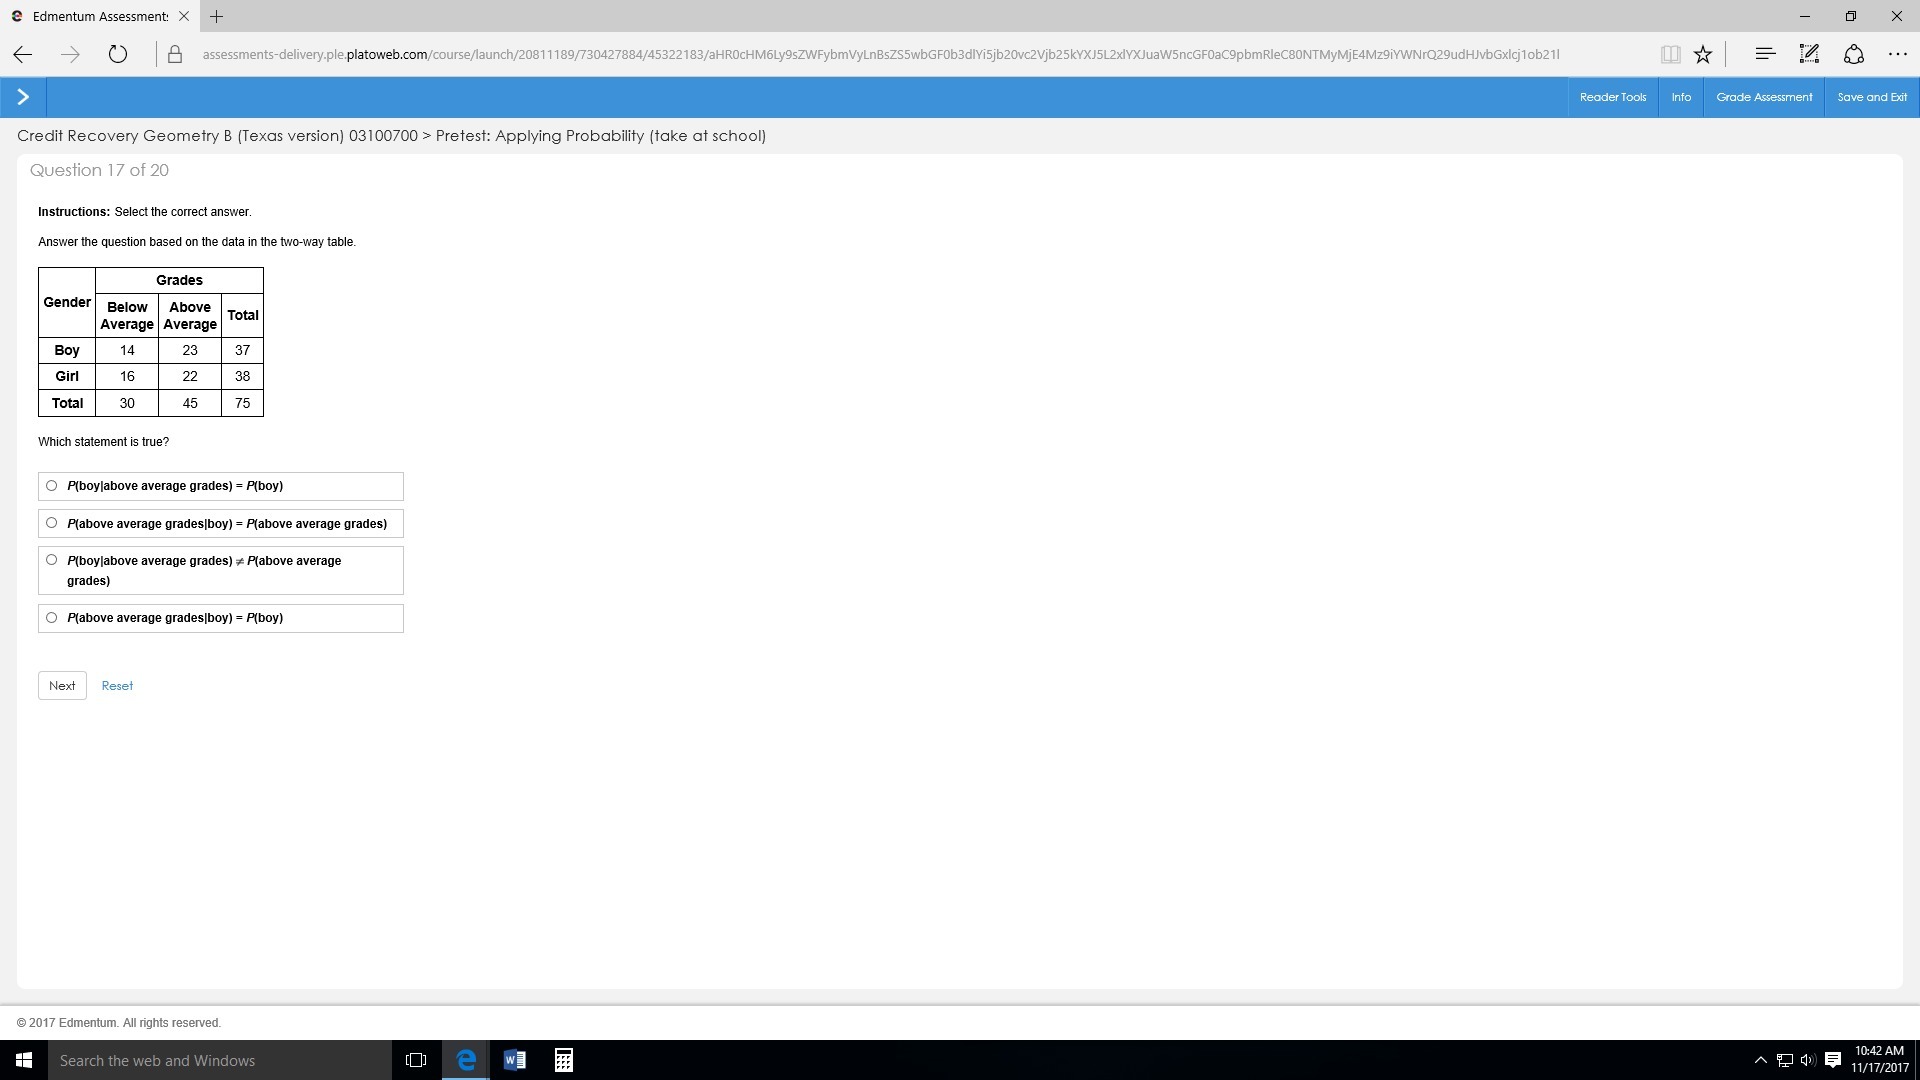This screenshot has height=1080, width=1920.
Task: Open Calculator from the taskbar
Action: coord(563,1060)
